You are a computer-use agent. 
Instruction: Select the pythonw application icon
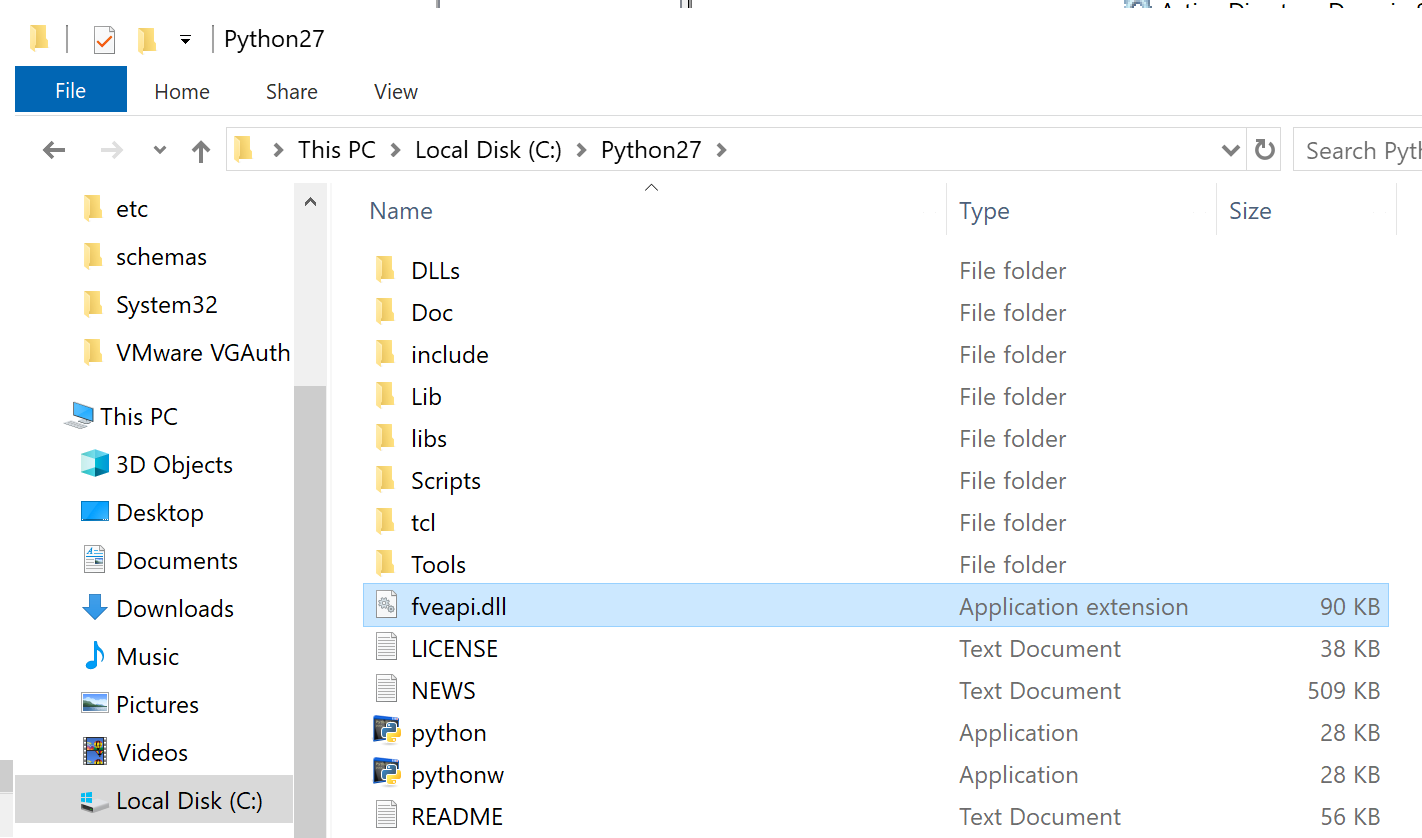(386, 774)
